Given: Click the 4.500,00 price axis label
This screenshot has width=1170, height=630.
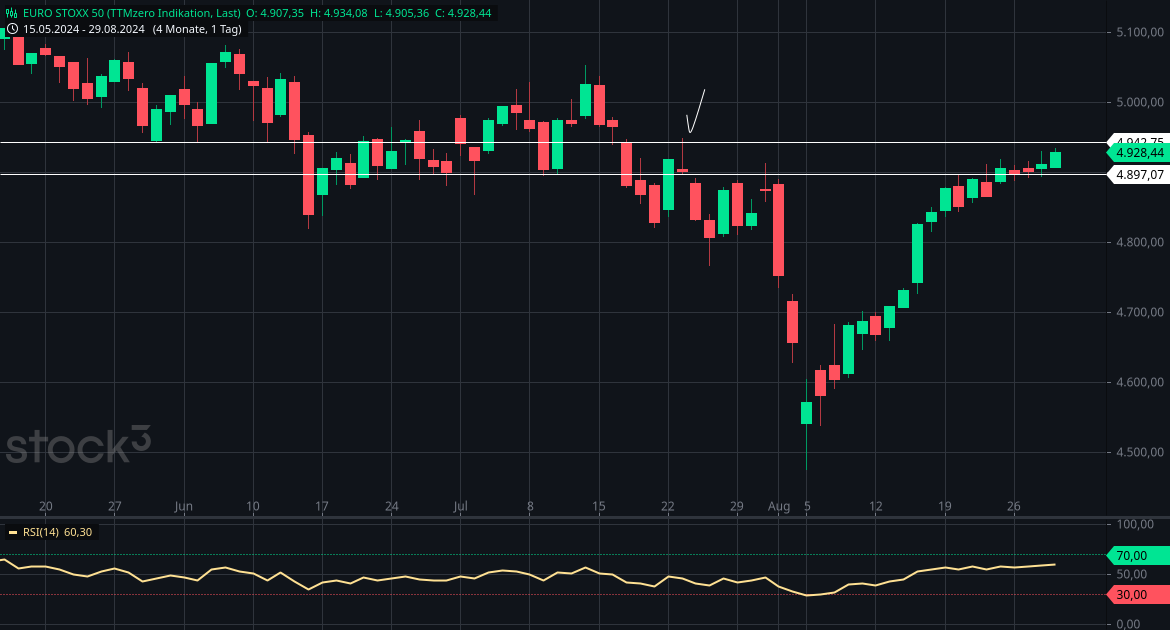Looking at the screenshot, I should pyautogui.click(x=1139, y=452).
